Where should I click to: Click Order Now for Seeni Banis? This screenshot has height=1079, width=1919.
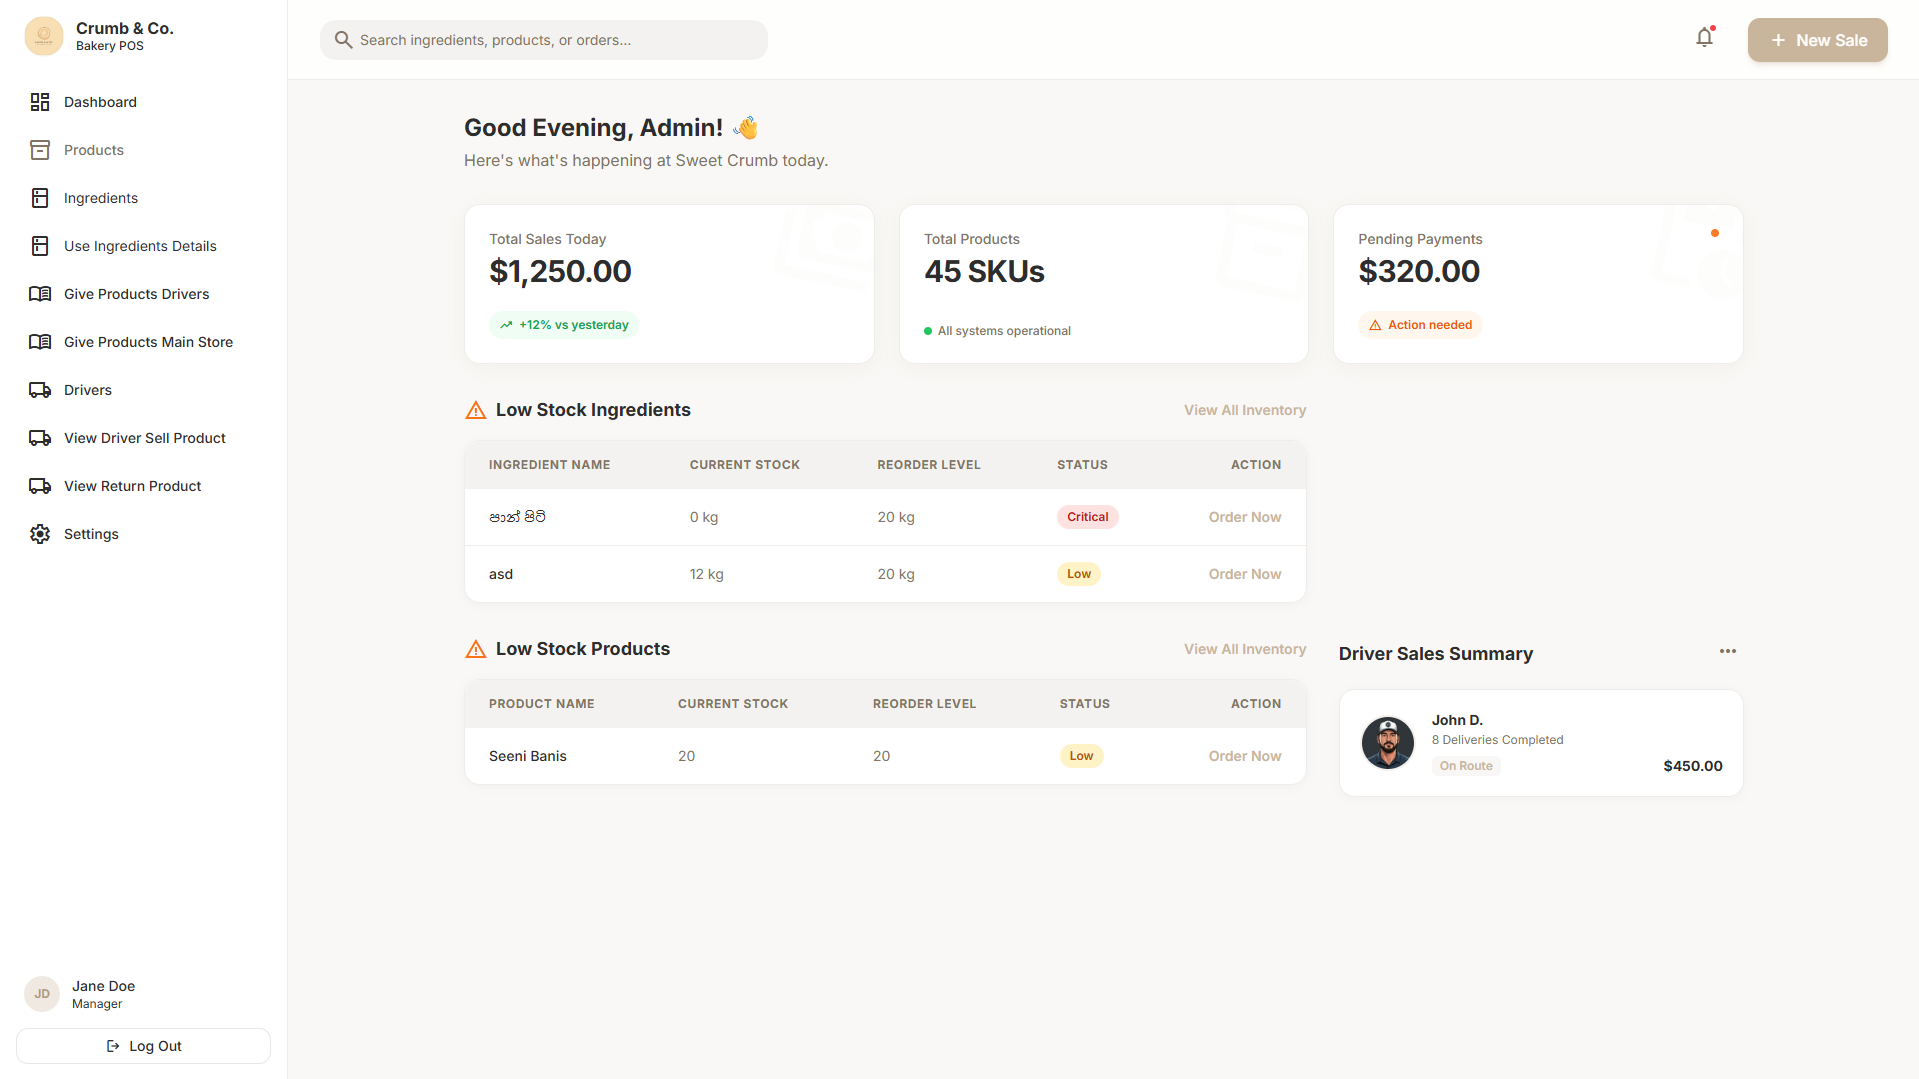pyautogui.click(x=1244, y=756)
